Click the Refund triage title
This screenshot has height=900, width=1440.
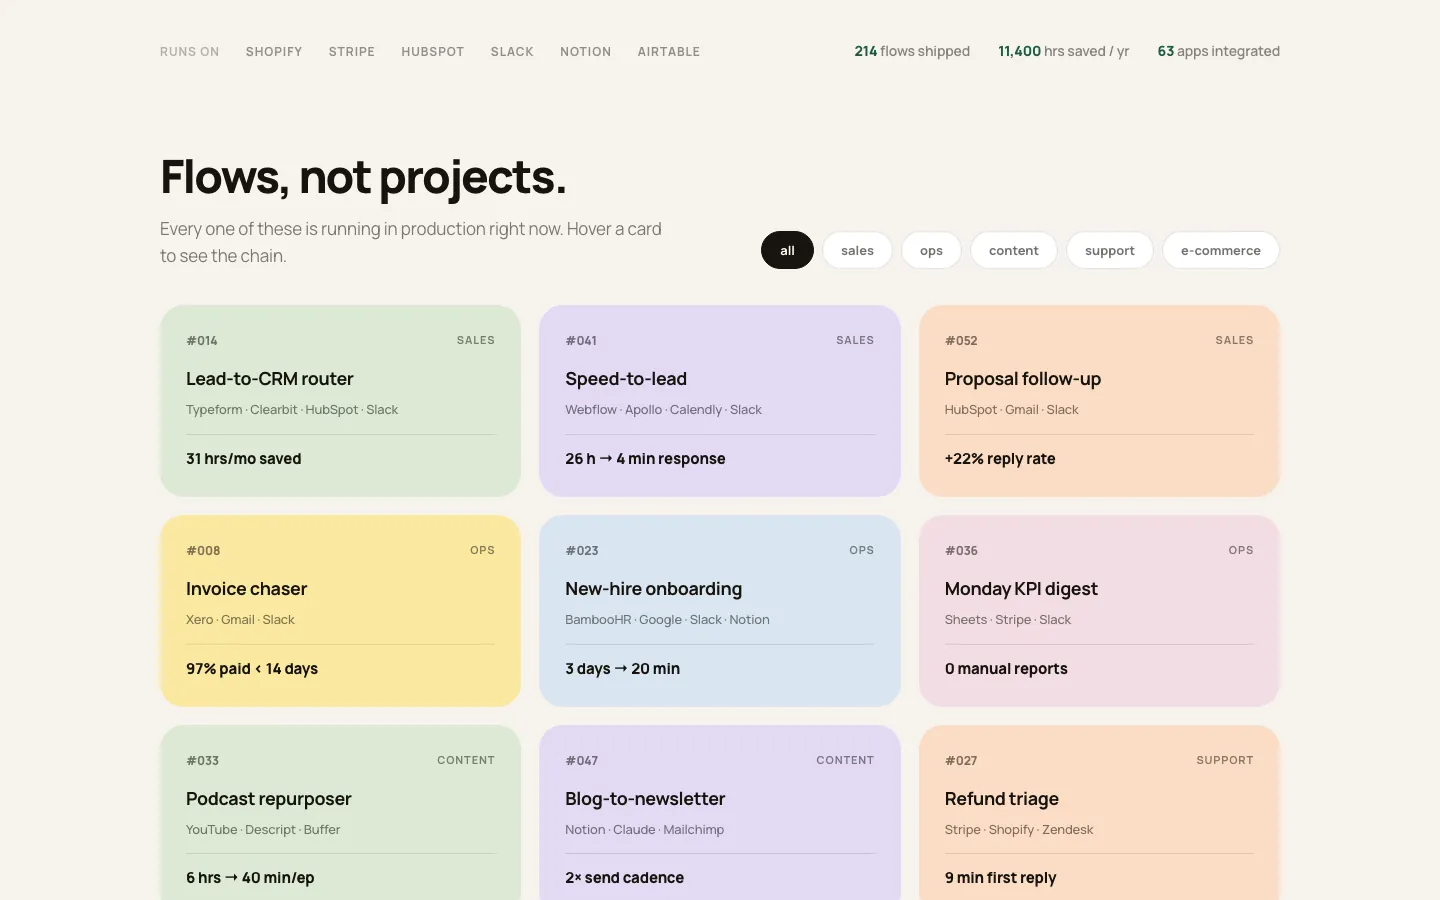pyautogui.click(x=1001, y=799)
